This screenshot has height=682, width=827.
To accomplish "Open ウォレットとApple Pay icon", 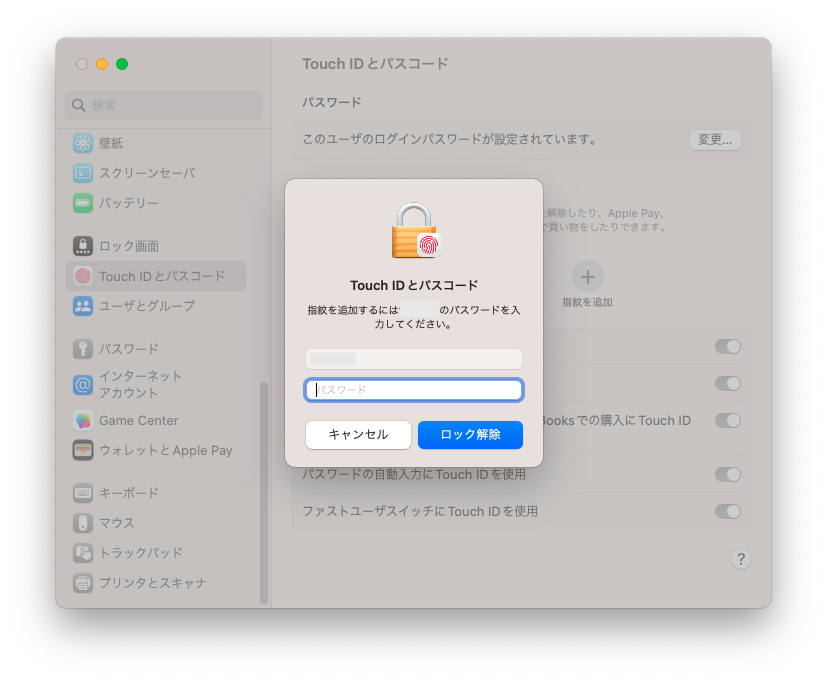I will click(83, 450).
